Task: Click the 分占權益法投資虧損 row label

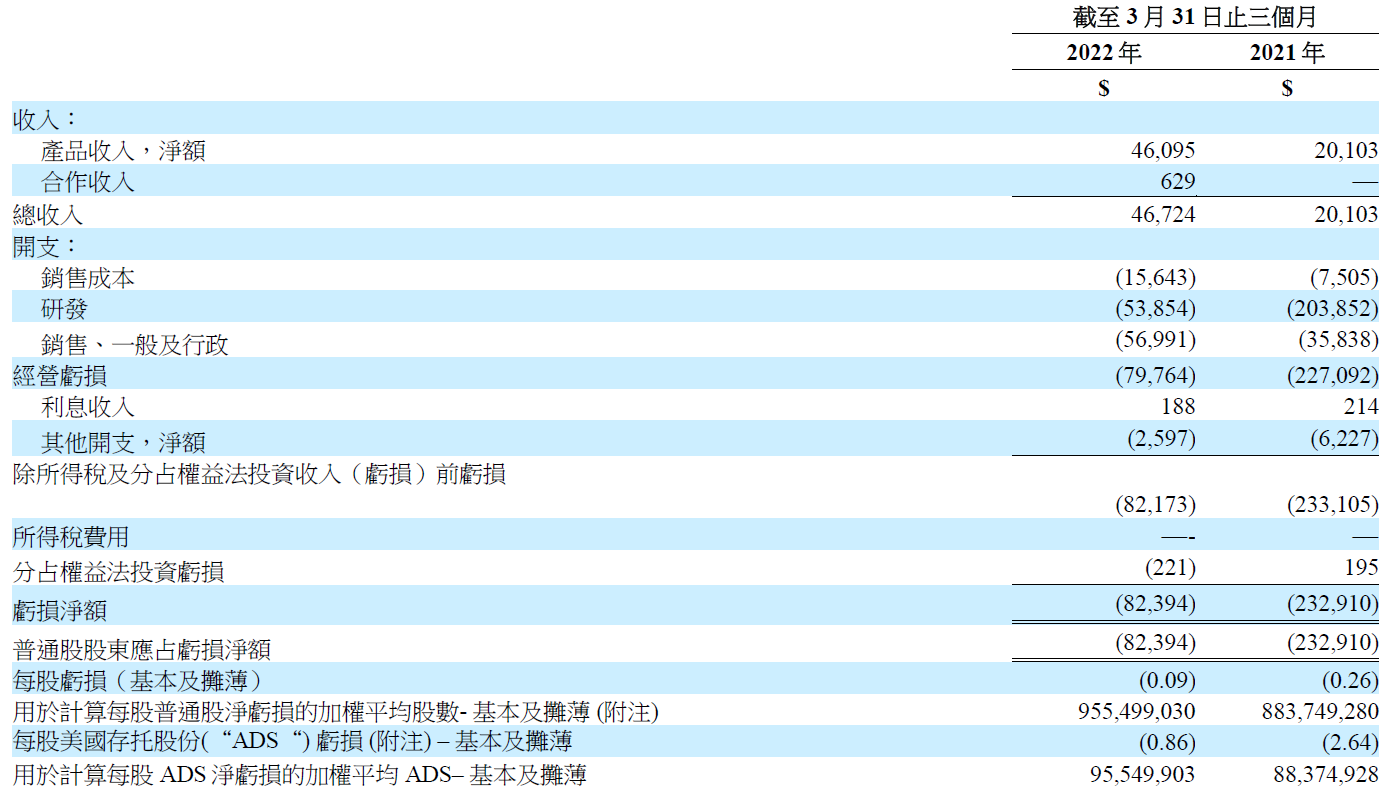Action: pos(118,571)
